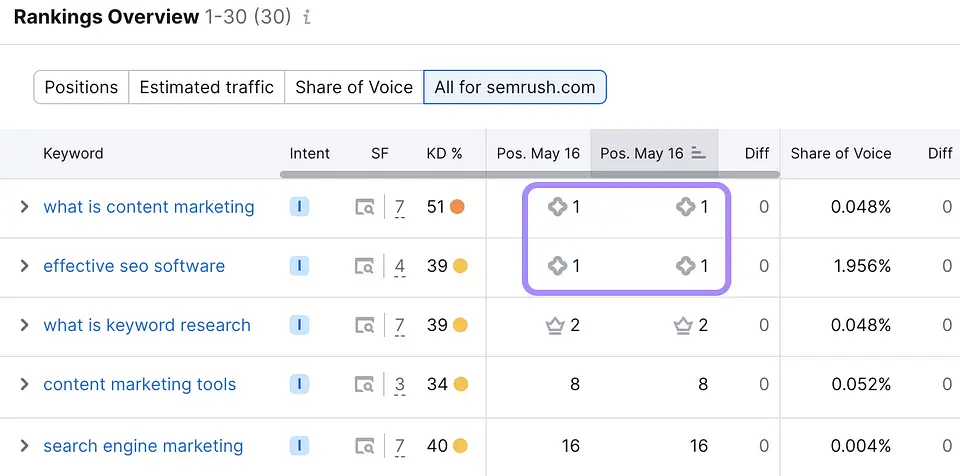Click crown icon in 'what is keyword research' row
This screenshot has width=960, height=476.
click(556, 325)
